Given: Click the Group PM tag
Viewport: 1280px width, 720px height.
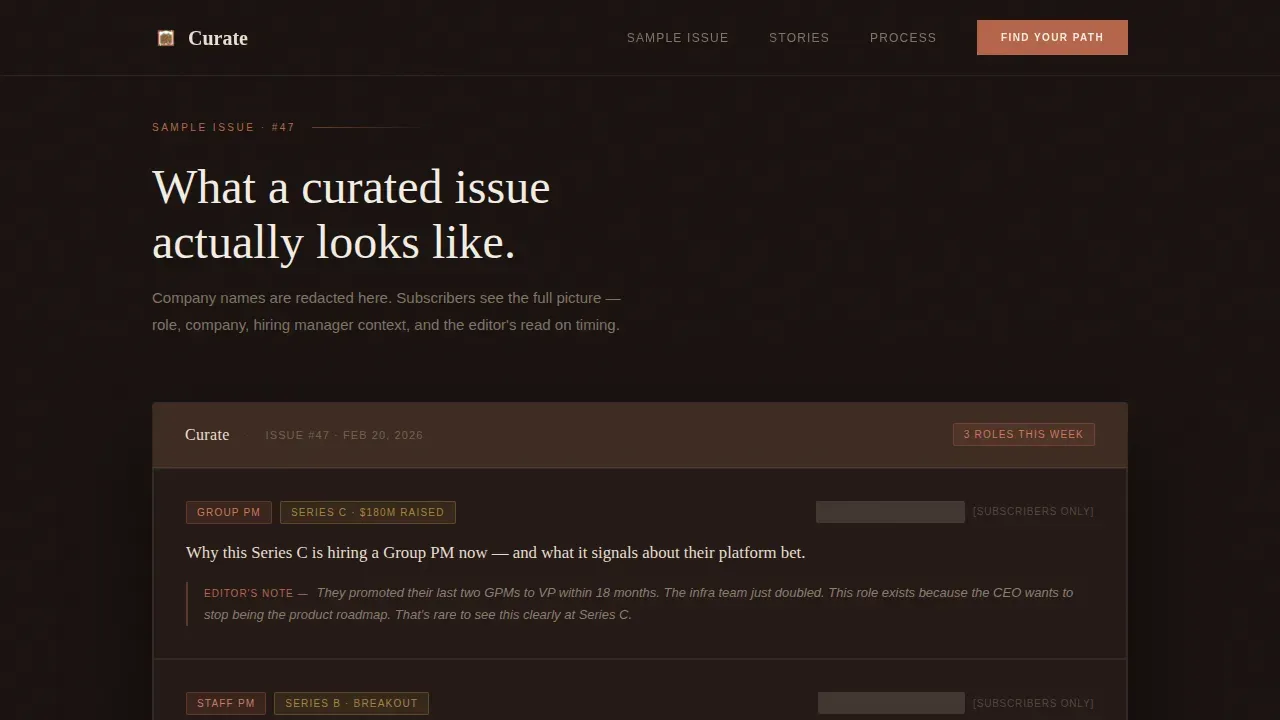Looking at the screenshot, I should [229, 512].
